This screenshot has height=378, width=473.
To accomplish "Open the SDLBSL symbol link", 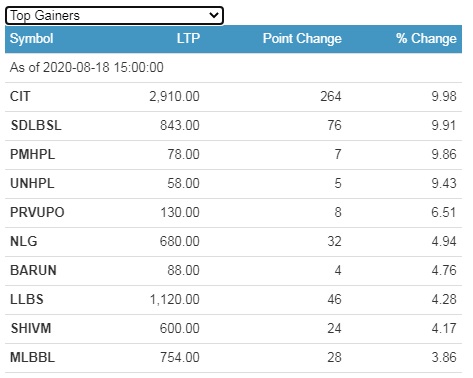I will (36, 126).
